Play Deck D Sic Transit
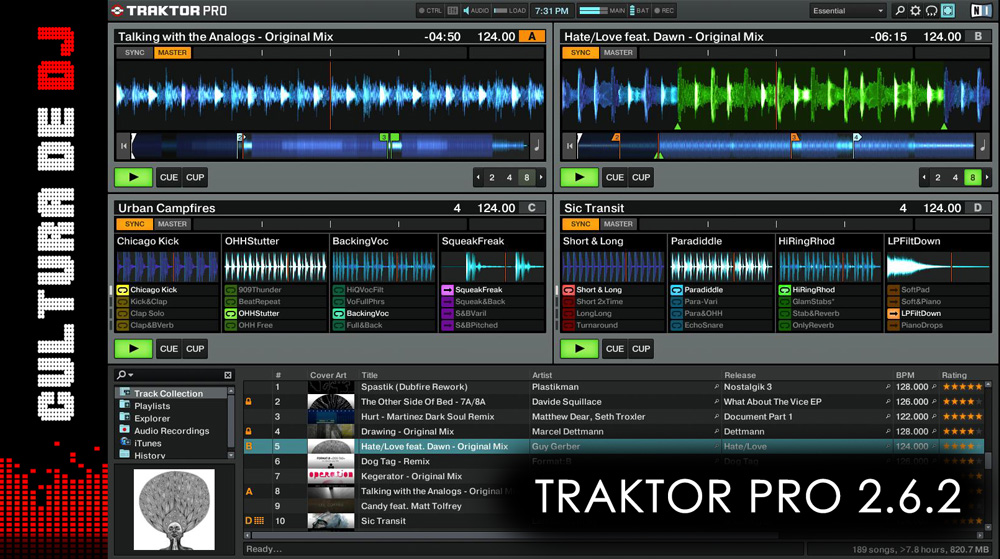Image resolution: width=1000 pixels, height=559 pixels. click(579, 349)
